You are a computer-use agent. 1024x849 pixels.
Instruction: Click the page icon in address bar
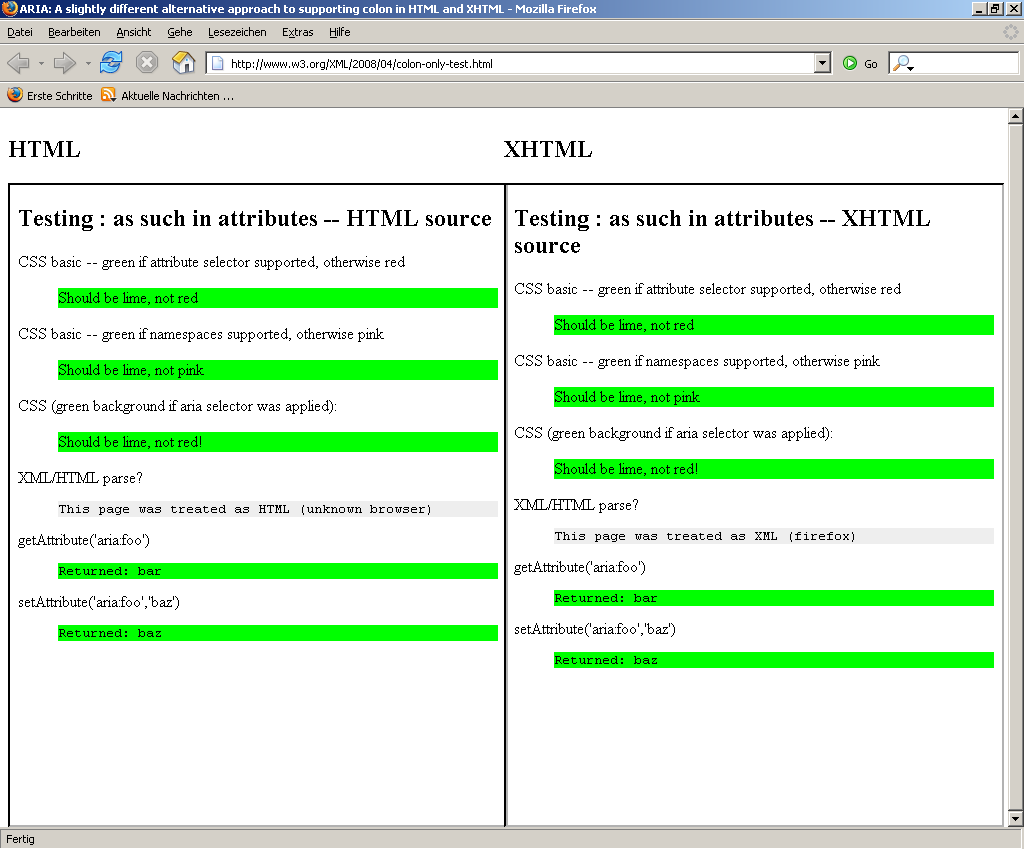217,64
